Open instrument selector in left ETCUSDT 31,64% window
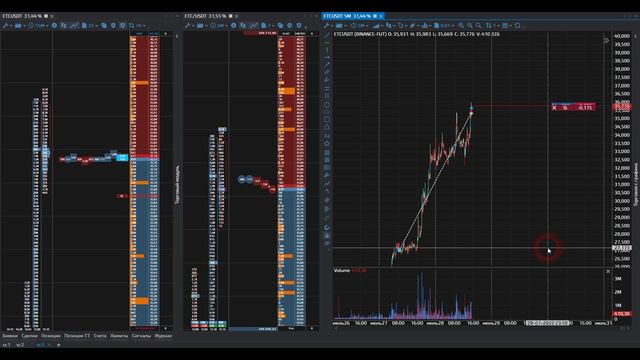Viewport: 640px width, 360px height. pos(18,25)
